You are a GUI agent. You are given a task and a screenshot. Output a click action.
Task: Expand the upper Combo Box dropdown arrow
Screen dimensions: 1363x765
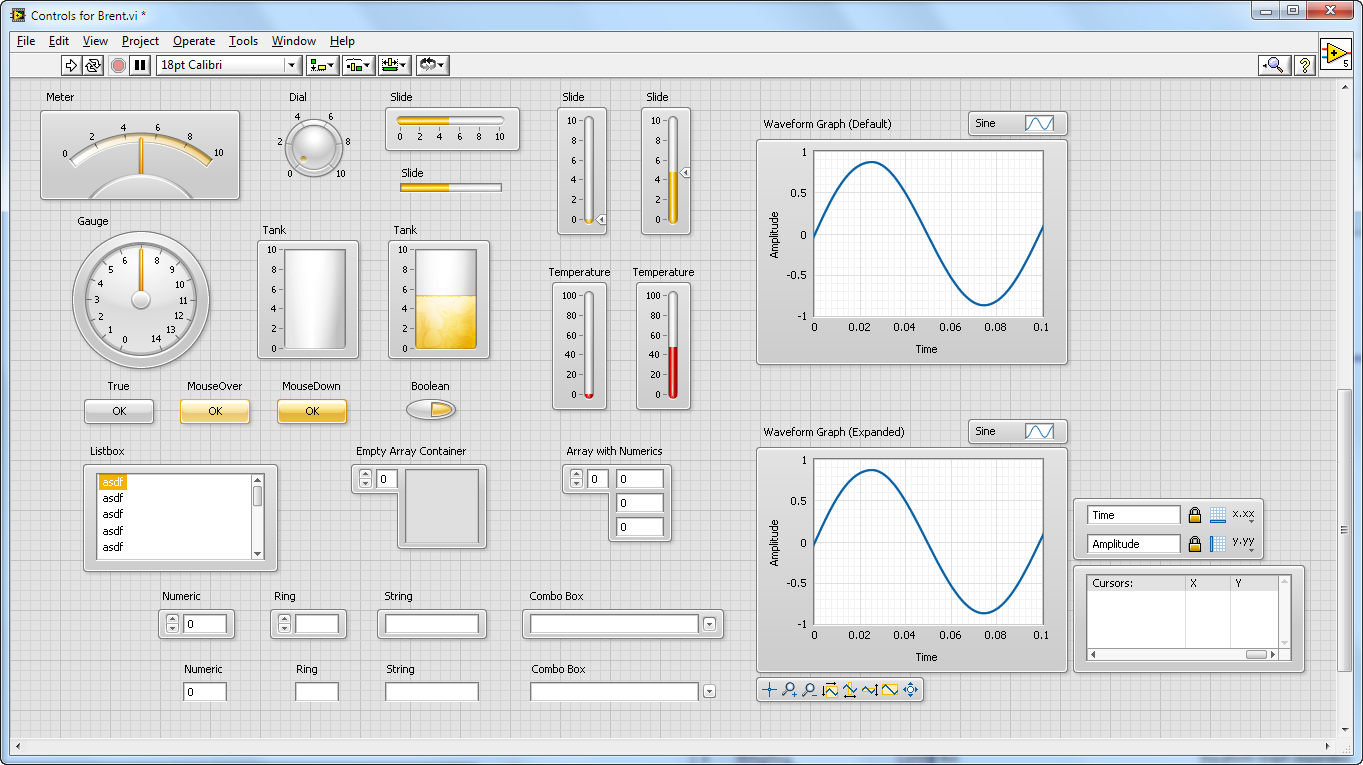tap(709, 624)
